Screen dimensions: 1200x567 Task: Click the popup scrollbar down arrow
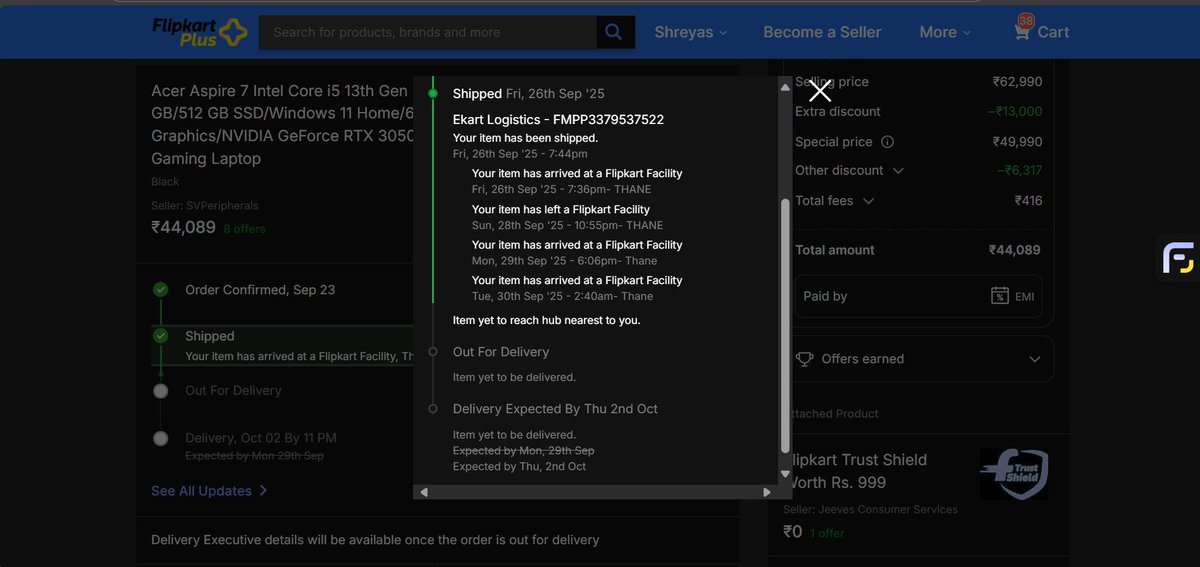click(x=785, y=474)
